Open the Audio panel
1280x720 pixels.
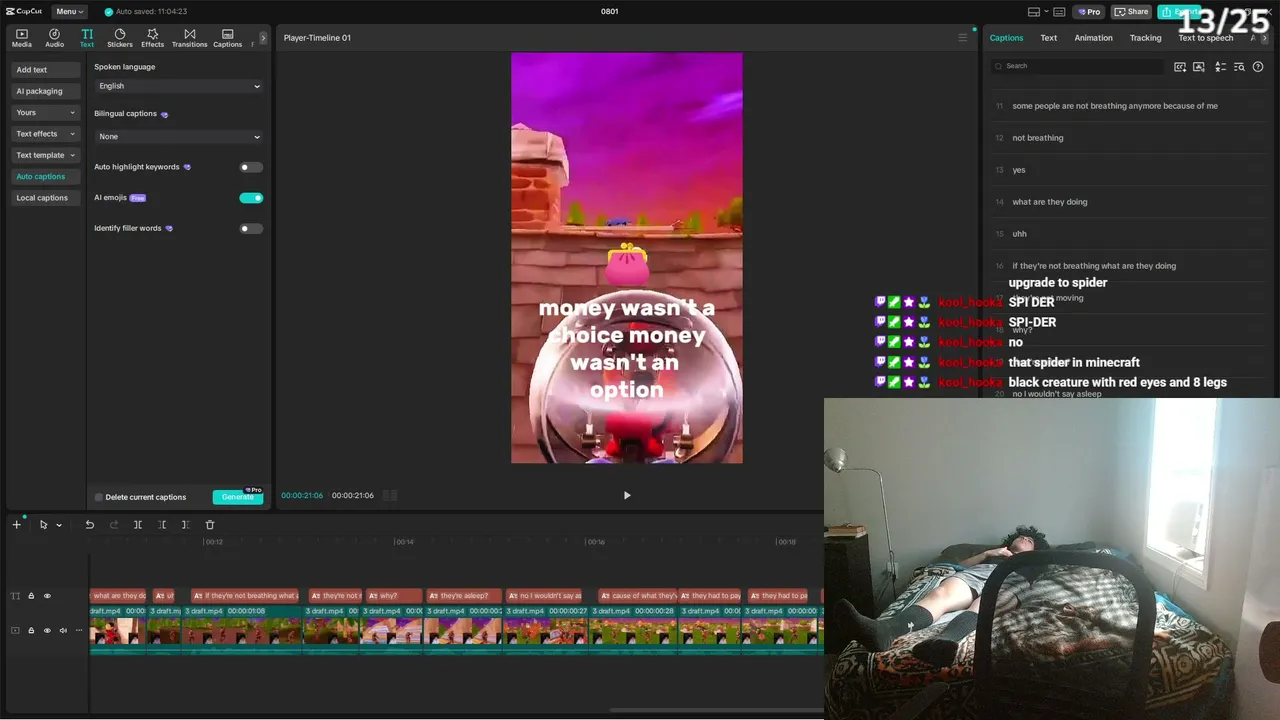point(54,38)
